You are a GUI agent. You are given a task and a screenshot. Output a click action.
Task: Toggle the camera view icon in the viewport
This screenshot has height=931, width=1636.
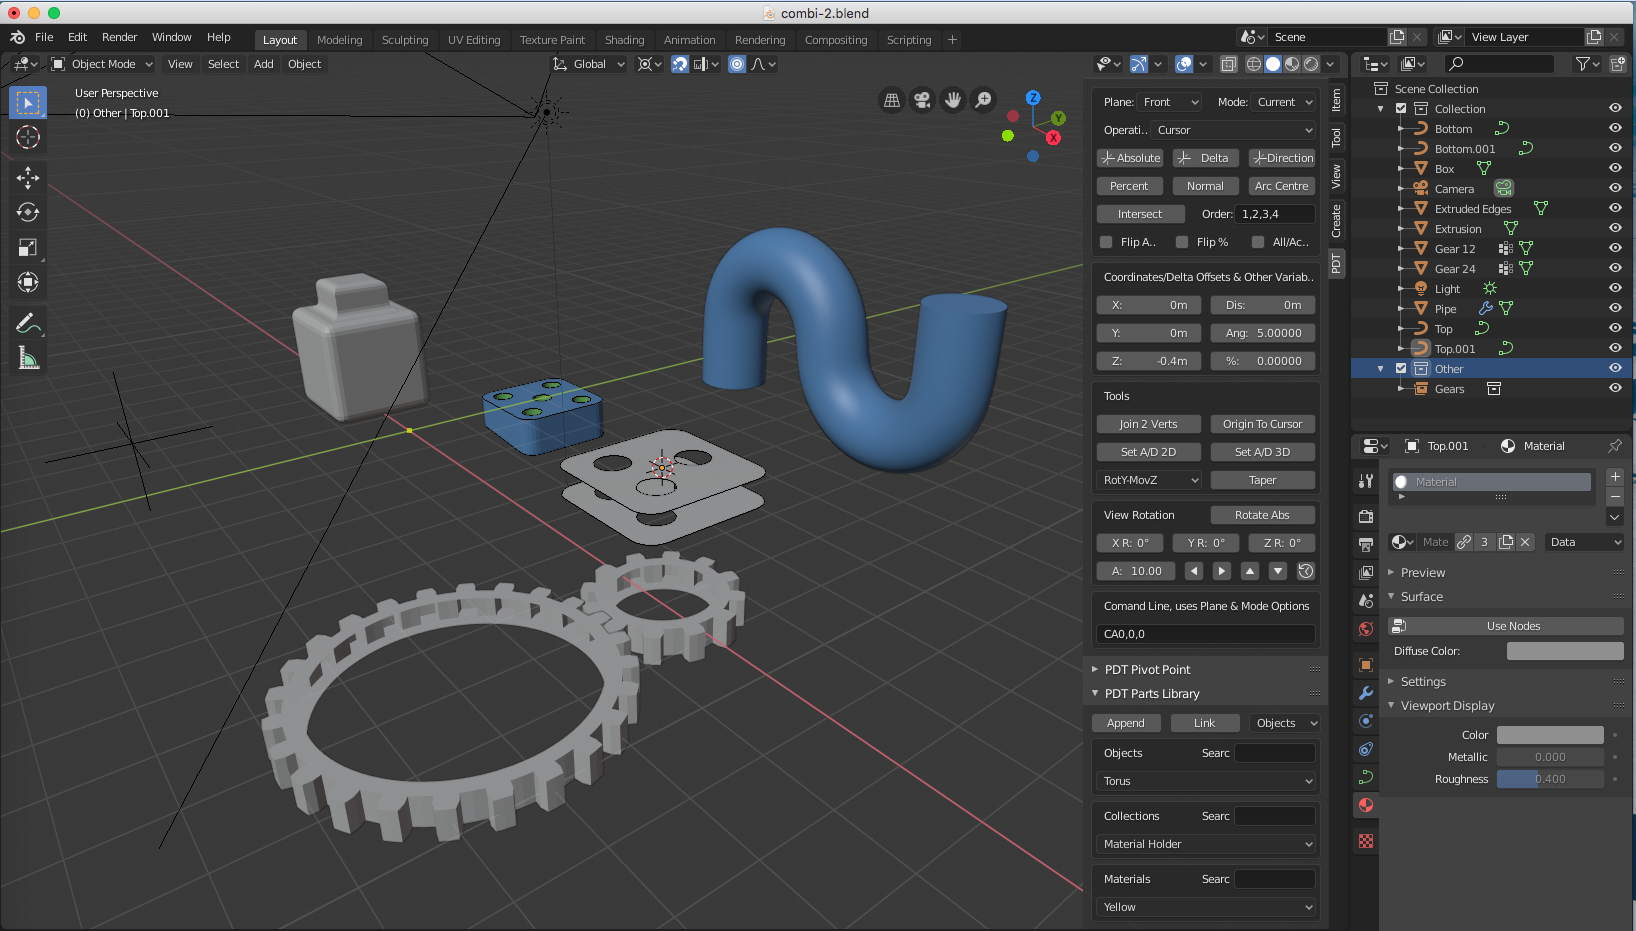[x=922, y=100]
